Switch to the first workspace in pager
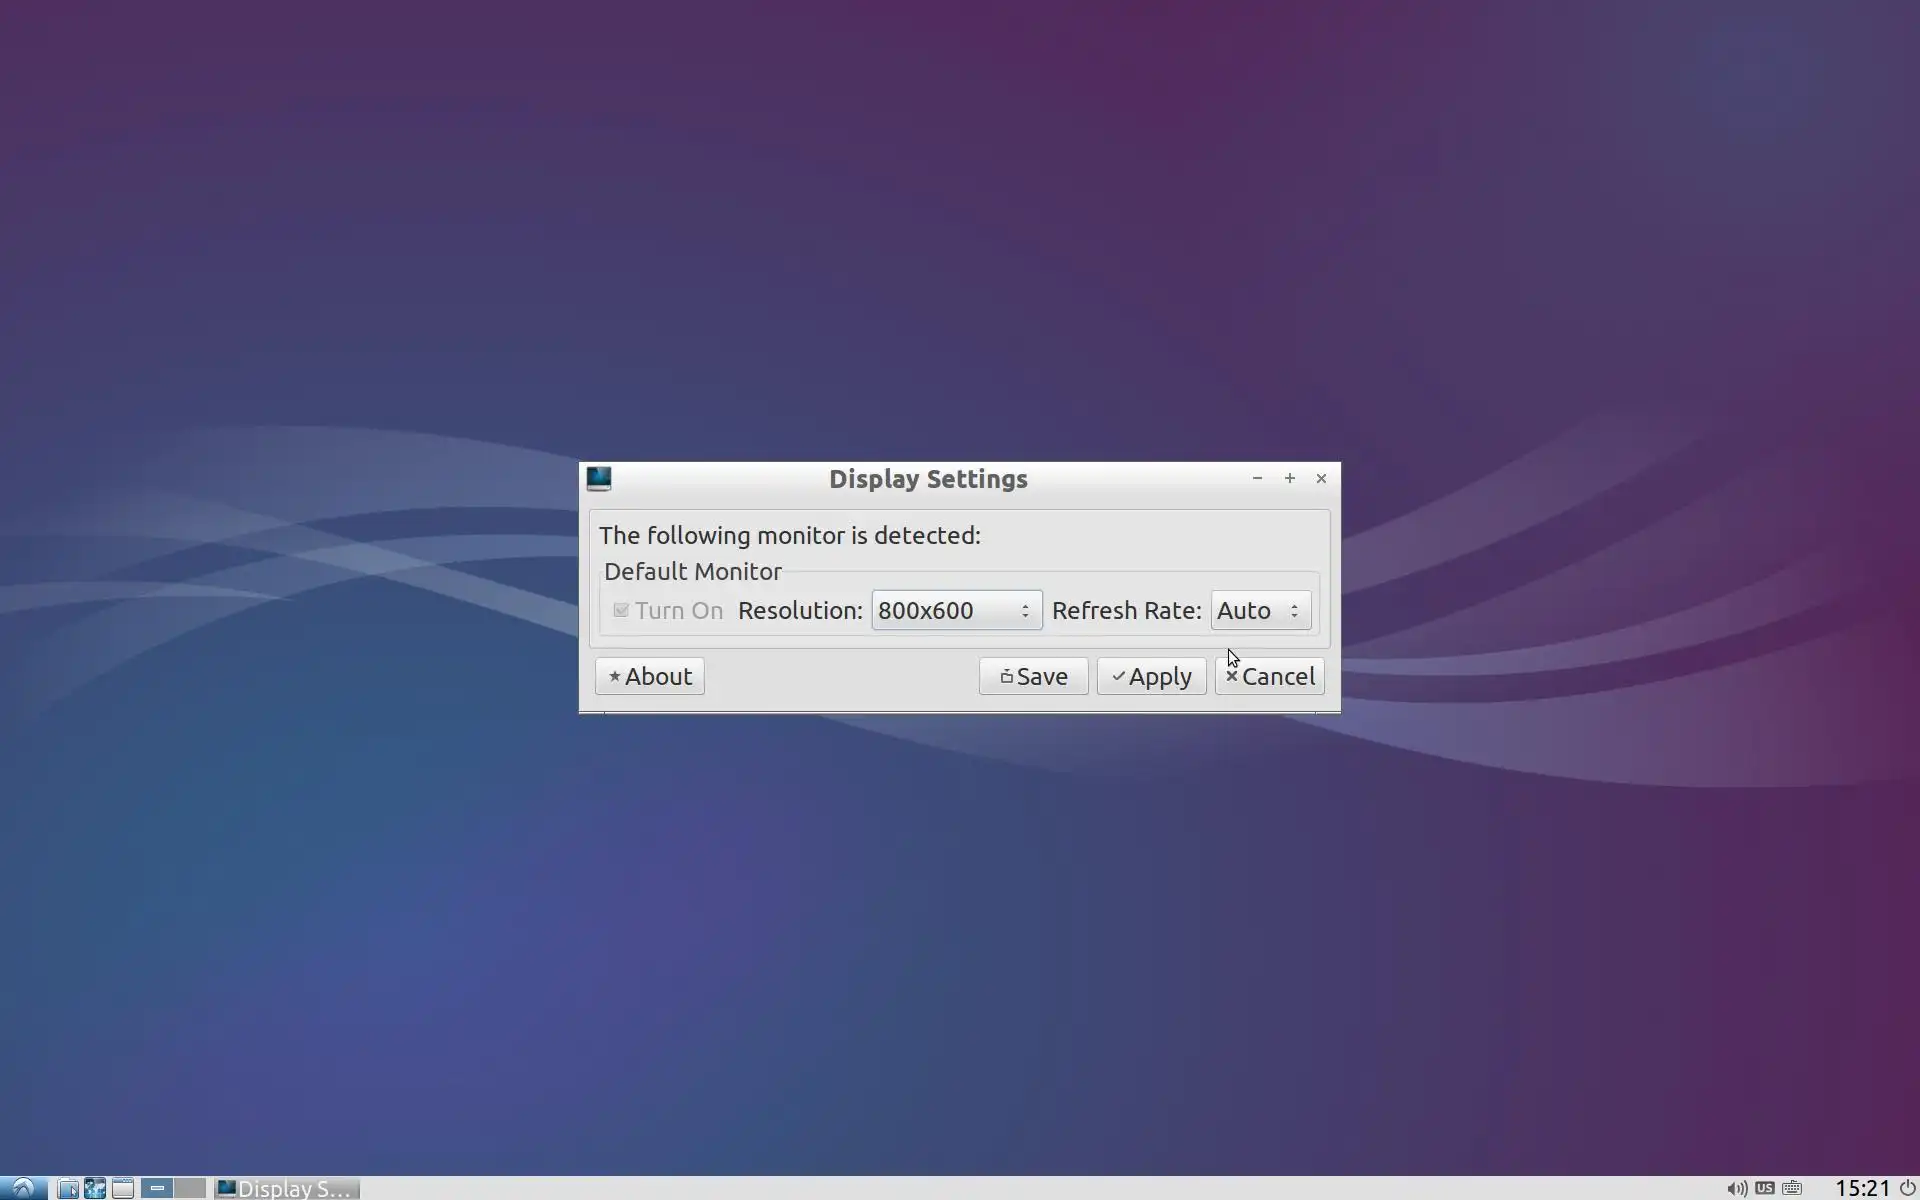Screen dimensions: 1920x1200 click(x=157, y=1188)
